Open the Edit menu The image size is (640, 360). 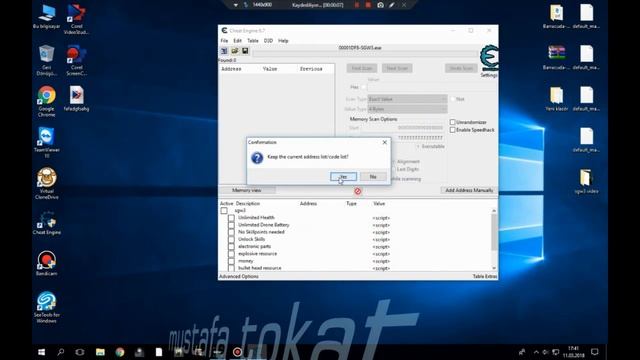tap(238, 41)
